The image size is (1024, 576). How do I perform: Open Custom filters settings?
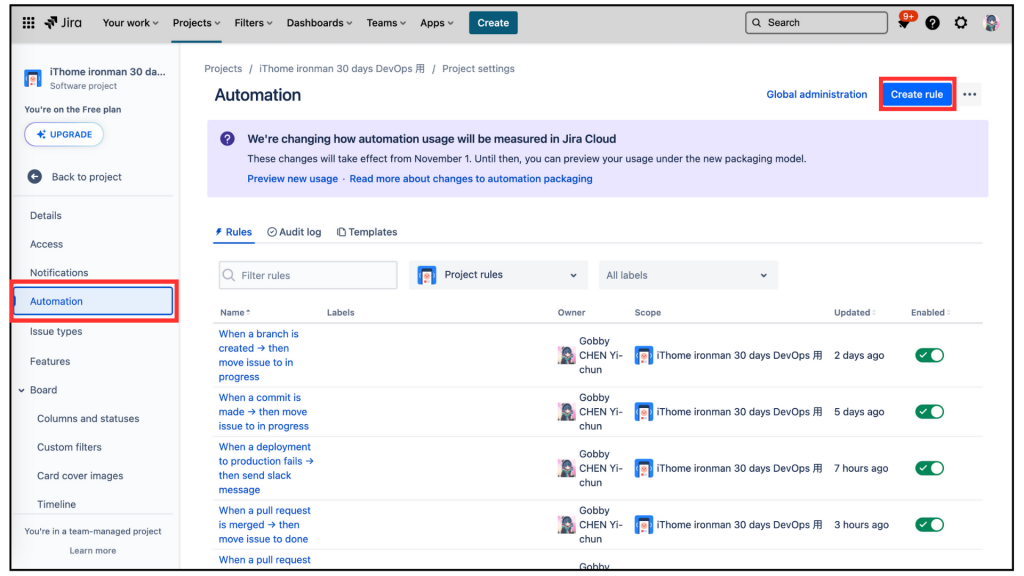tap(69, 447)
